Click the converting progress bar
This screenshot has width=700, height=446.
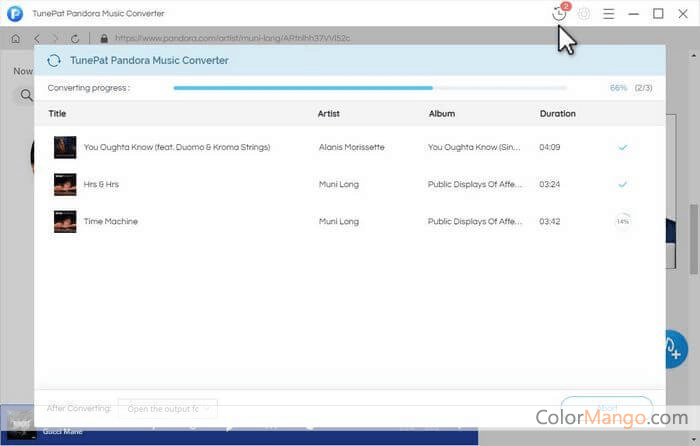click(x=370, y=88)
